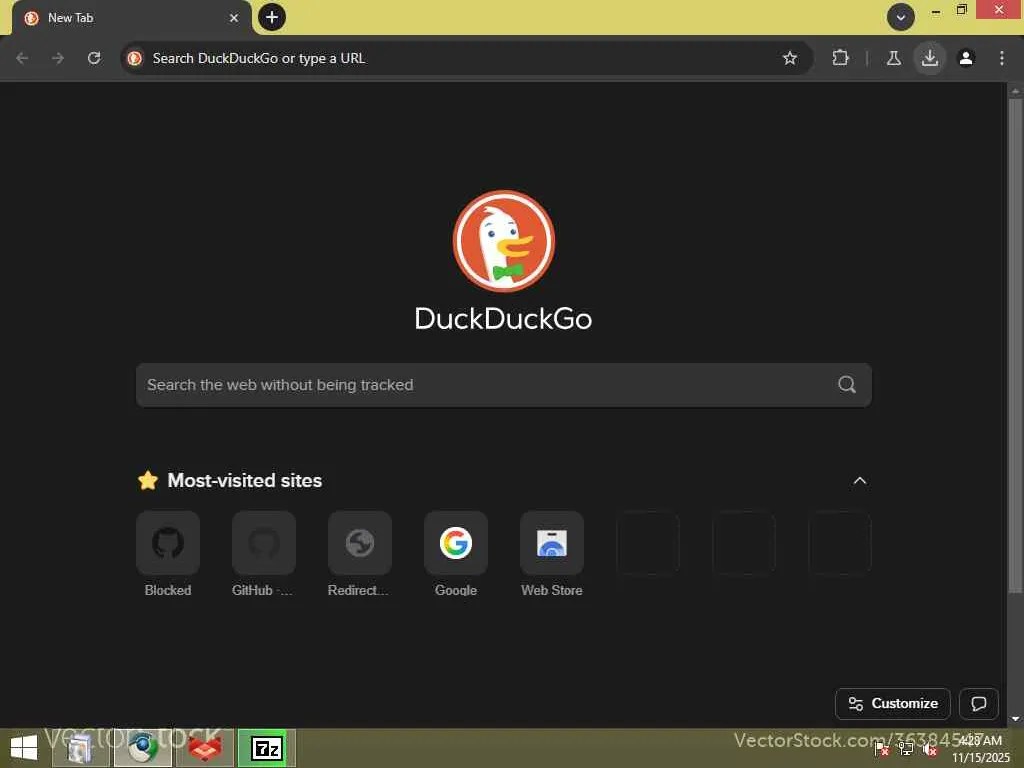Click the 'Search the web without being tracked' box
Image resolution: width=1024 pixels, height=768 pixels.
[504, 385]
